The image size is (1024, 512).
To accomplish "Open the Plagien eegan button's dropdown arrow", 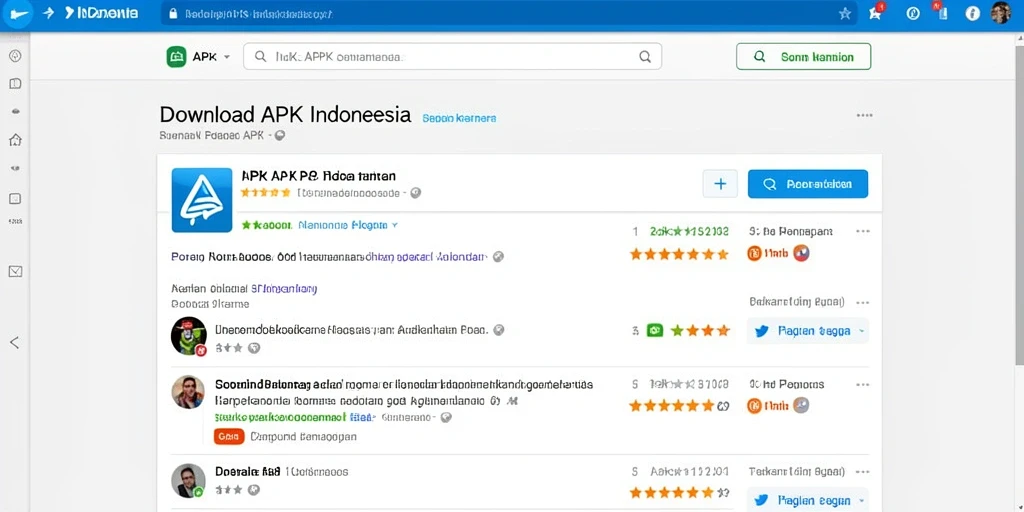I will pos(861,500).
